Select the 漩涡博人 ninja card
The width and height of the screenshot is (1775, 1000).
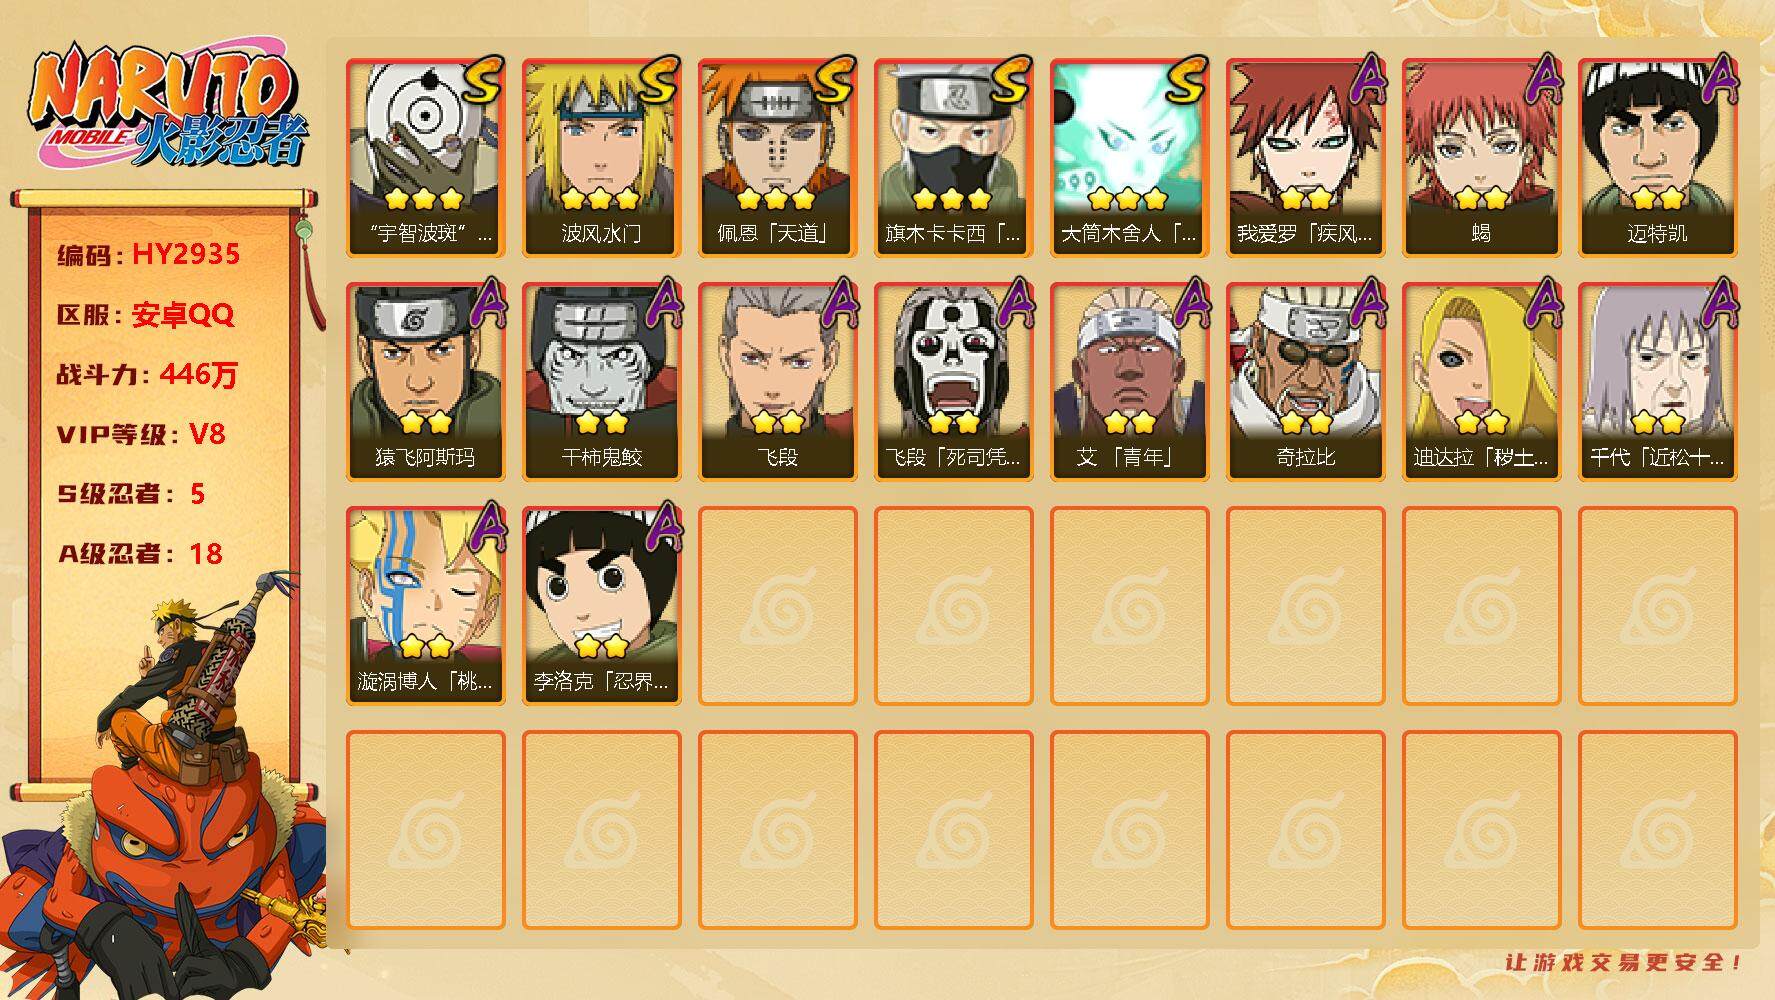tap(425, 606)
